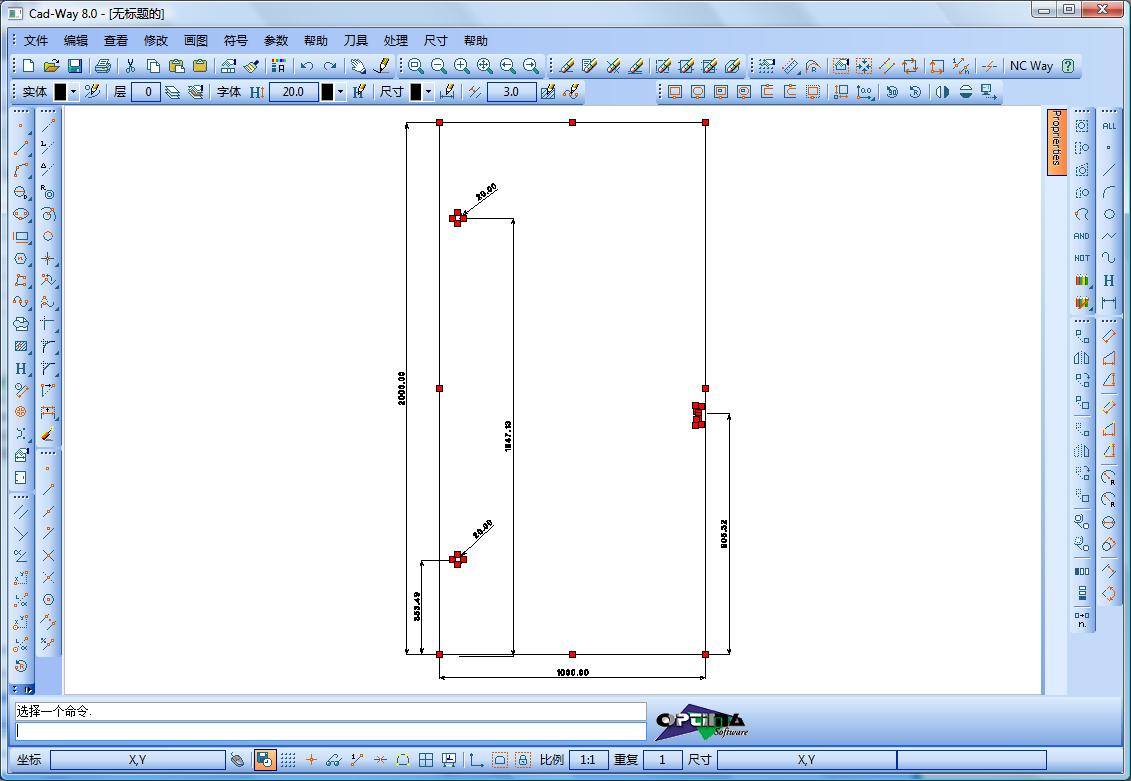Select the rectangle drawing tool
Image resolution: width=1131 pixels, height=781 pixels.
click(21, 237)
